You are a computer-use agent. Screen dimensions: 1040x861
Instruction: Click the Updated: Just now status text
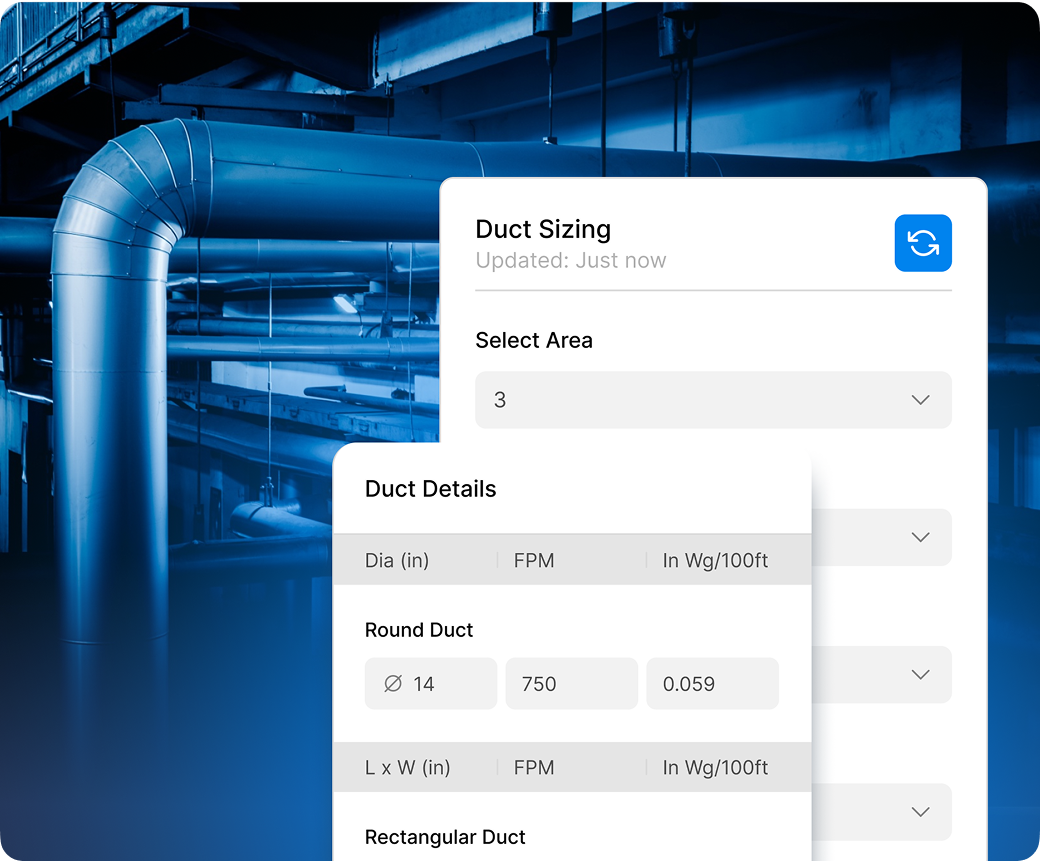point(570,261)
